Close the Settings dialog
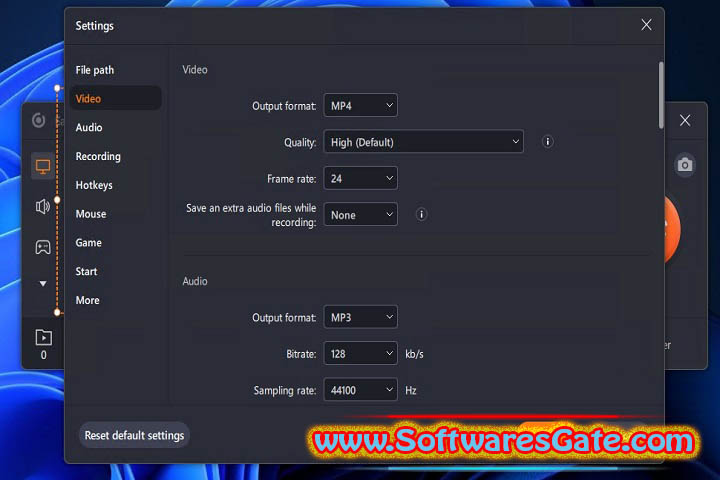720x480 pixels. click(x=646, y=25)
